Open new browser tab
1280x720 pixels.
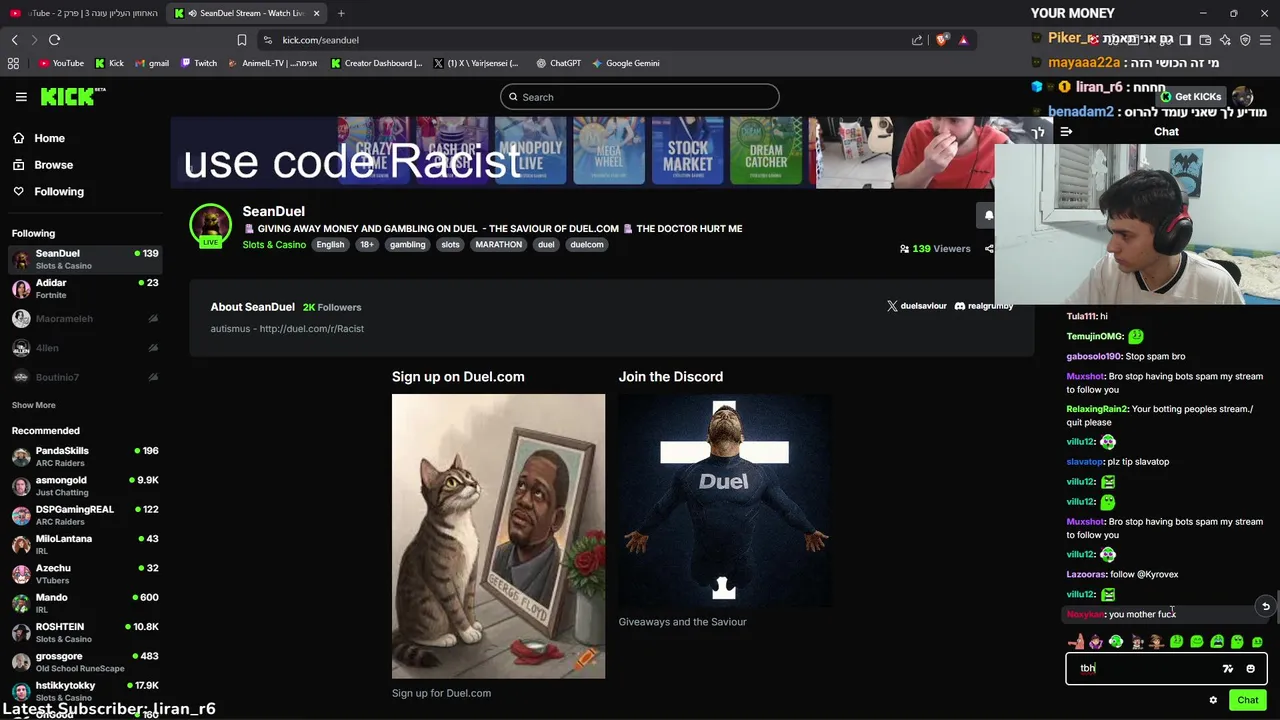pos(341,13)
